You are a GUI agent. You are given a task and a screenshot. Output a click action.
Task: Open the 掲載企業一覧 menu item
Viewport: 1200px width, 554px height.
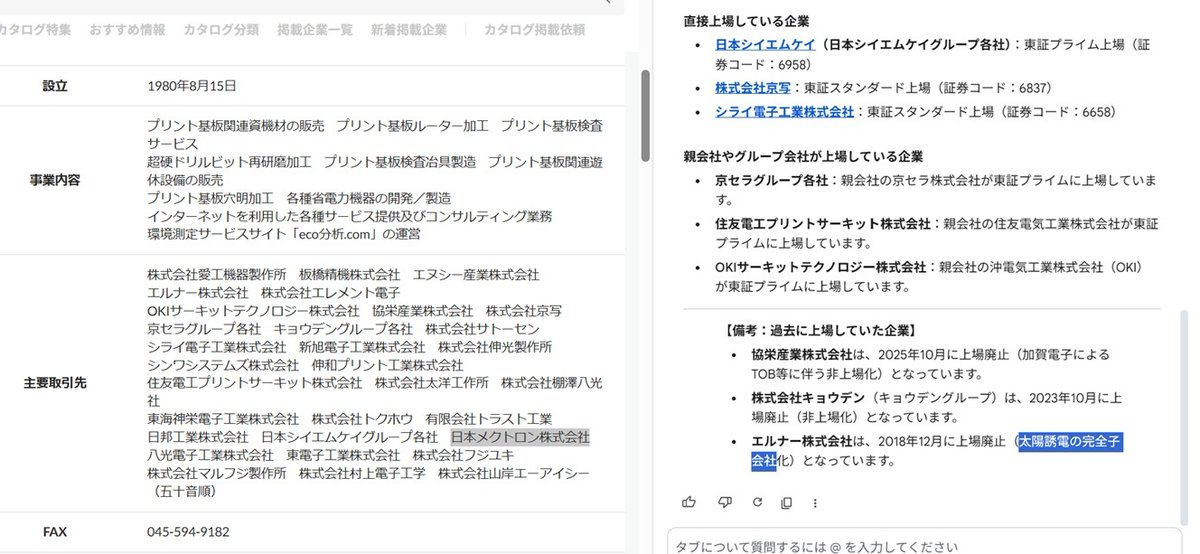coord(315,30)
